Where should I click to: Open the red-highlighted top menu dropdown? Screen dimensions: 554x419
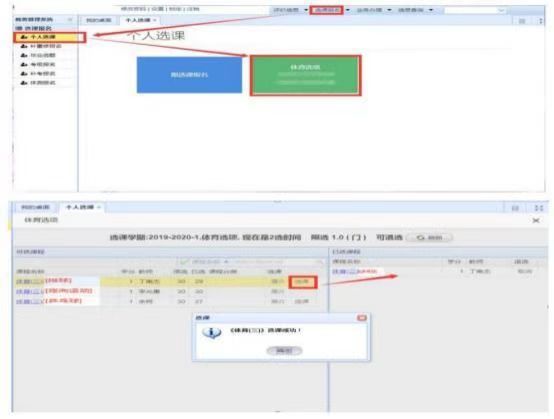click(x=326, y=10)
